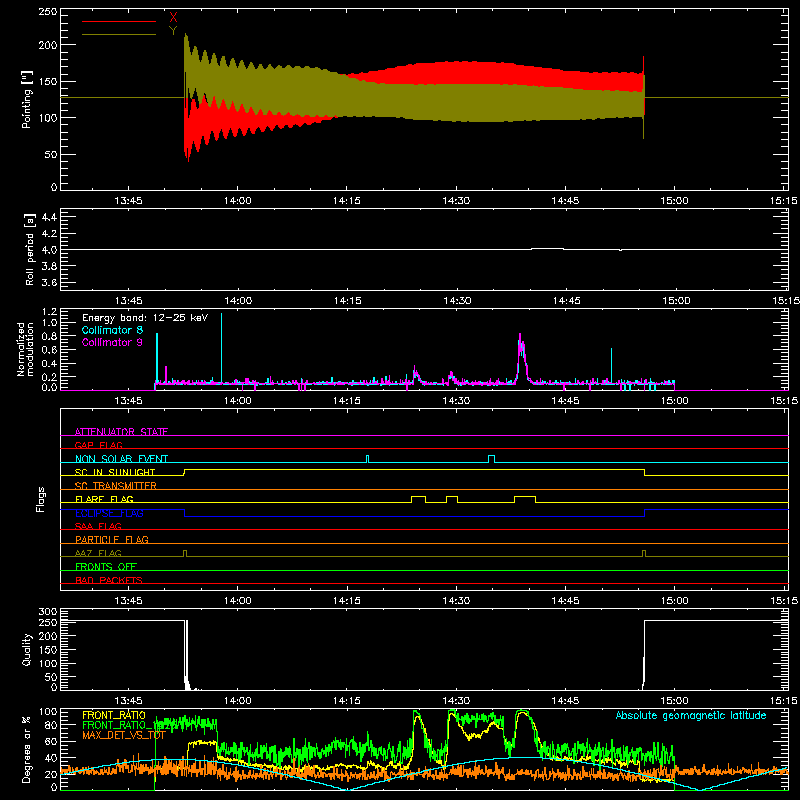
Task: Click the 'Roll period [s]' axis title
Action: (29, 249)
